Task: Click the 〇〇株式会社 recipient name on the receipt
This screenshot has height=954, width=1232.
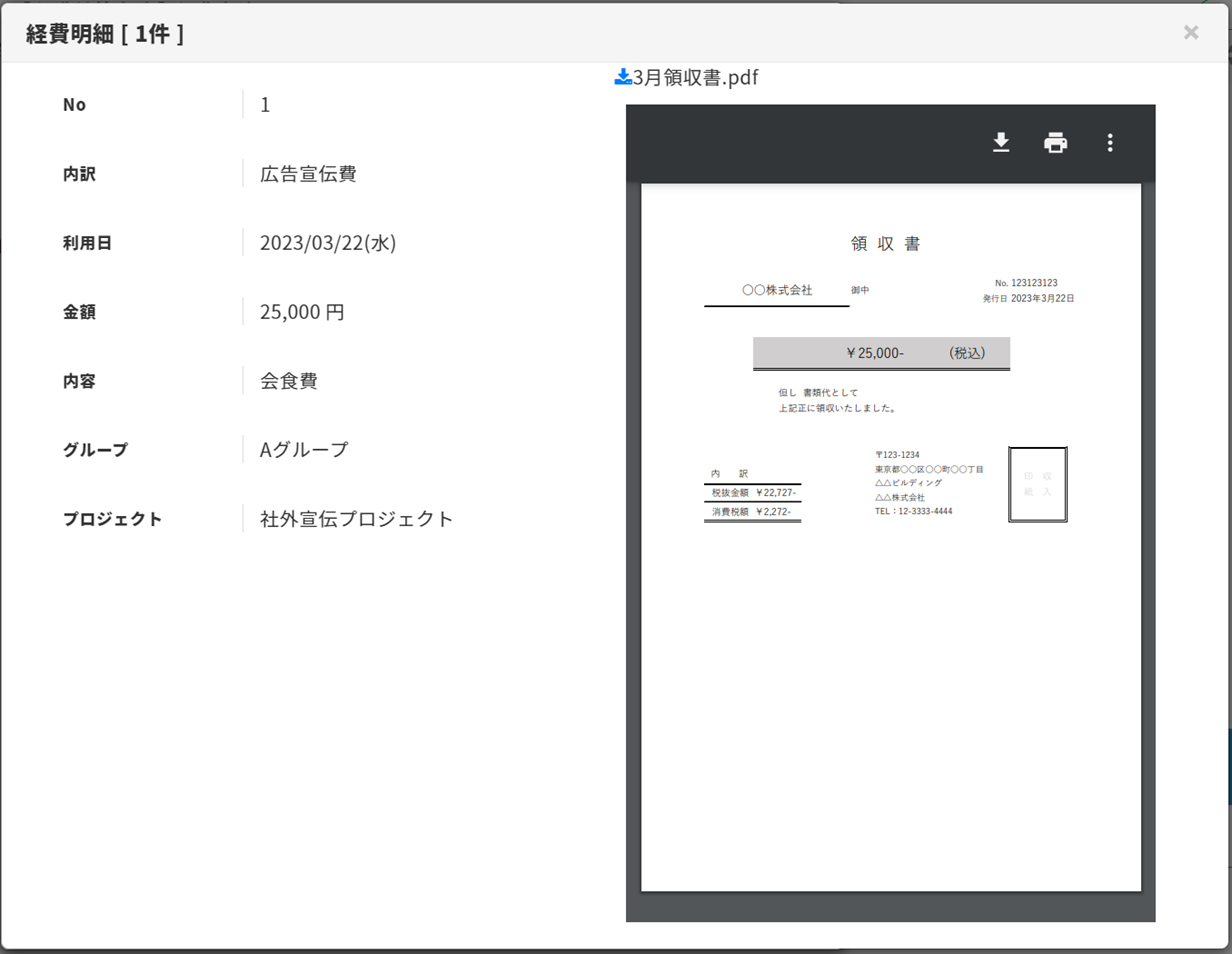Action: (x=777, y=290)
